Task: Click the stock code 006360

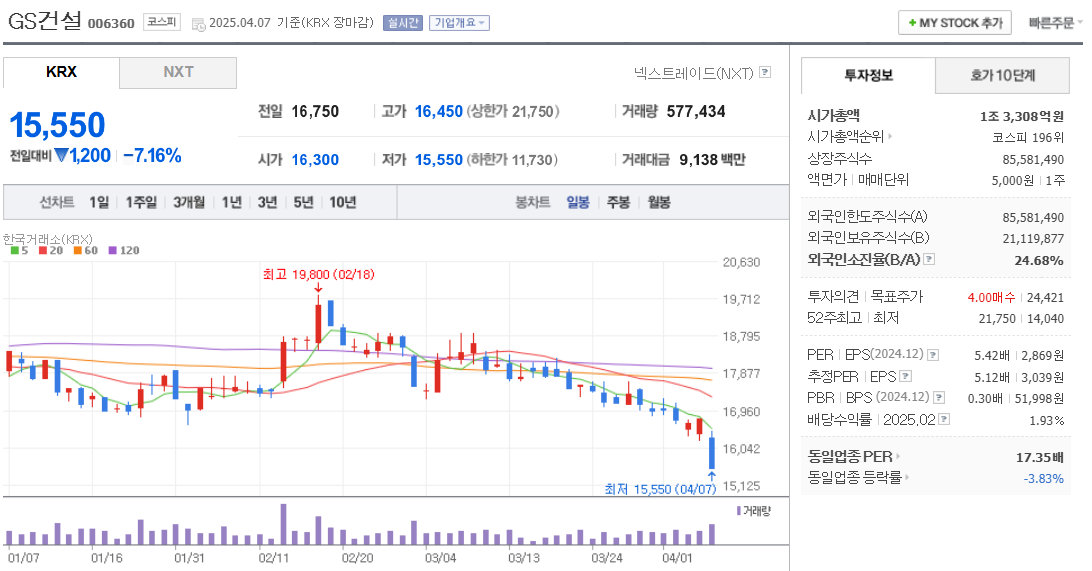Action: (111, 24)
